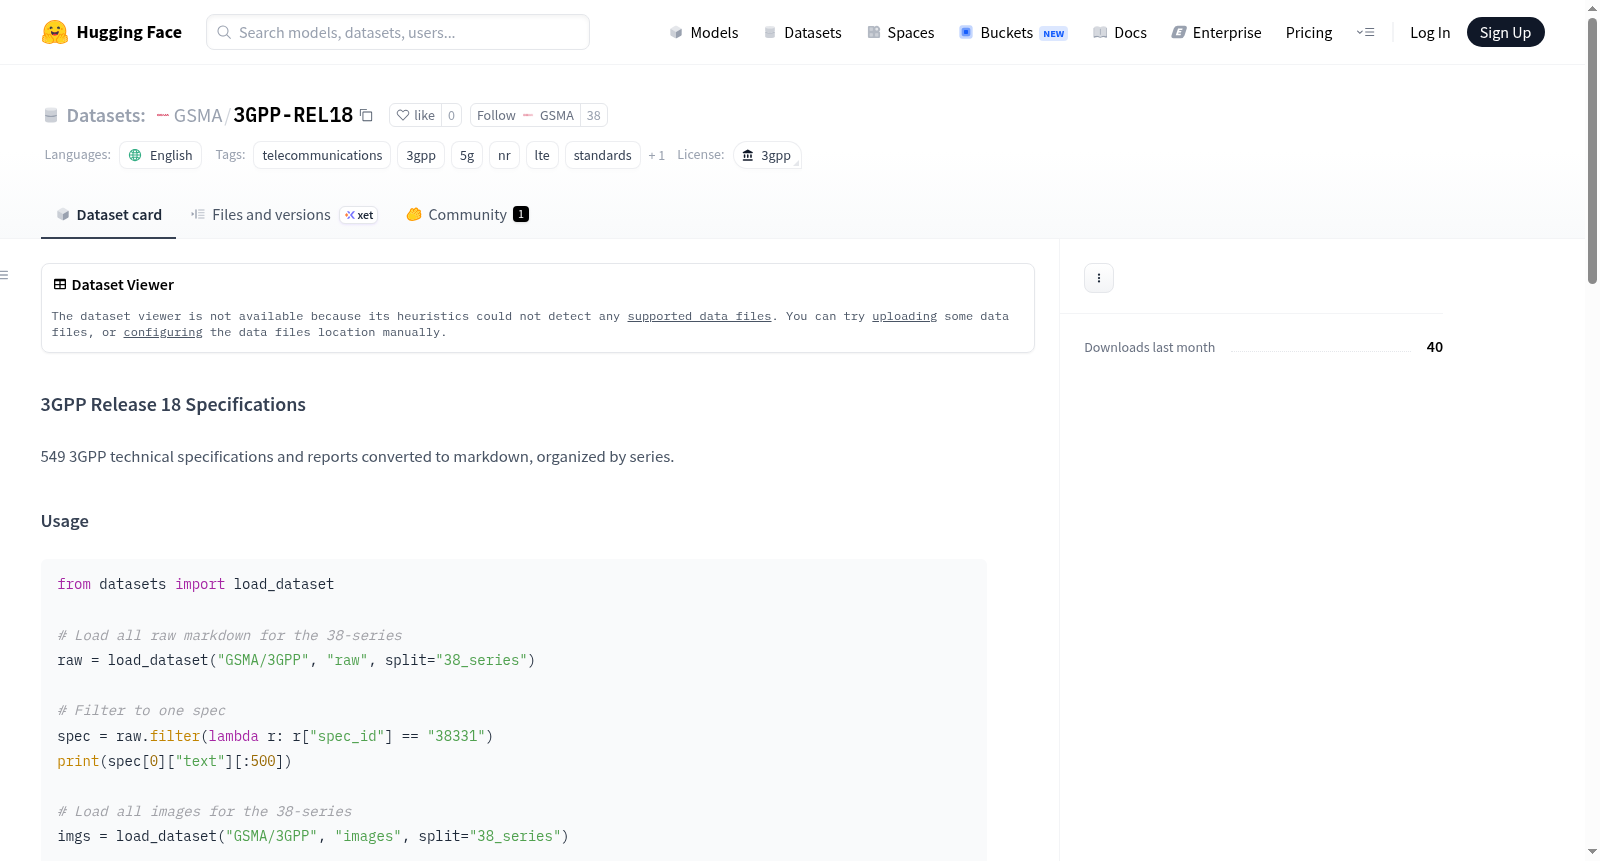This screenshot has width=1600, height=861.
Task: Select the 5g tag
Action: [467, 155]
